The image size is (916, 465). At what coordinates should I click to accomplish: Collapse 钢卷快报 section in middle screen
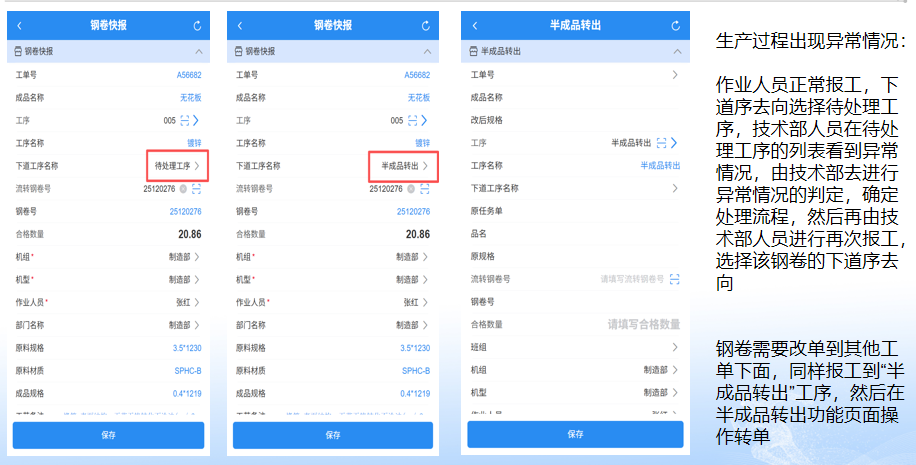pyautogui.click(x=427, y=51)
